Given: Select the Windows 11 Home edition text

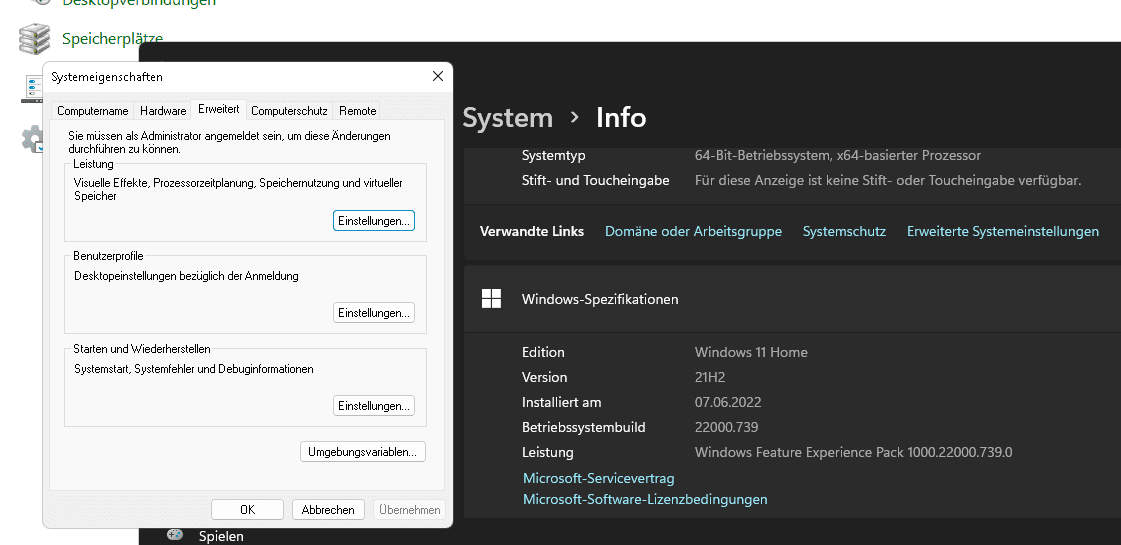Looking at the screenshot, I should pos(751,352).
